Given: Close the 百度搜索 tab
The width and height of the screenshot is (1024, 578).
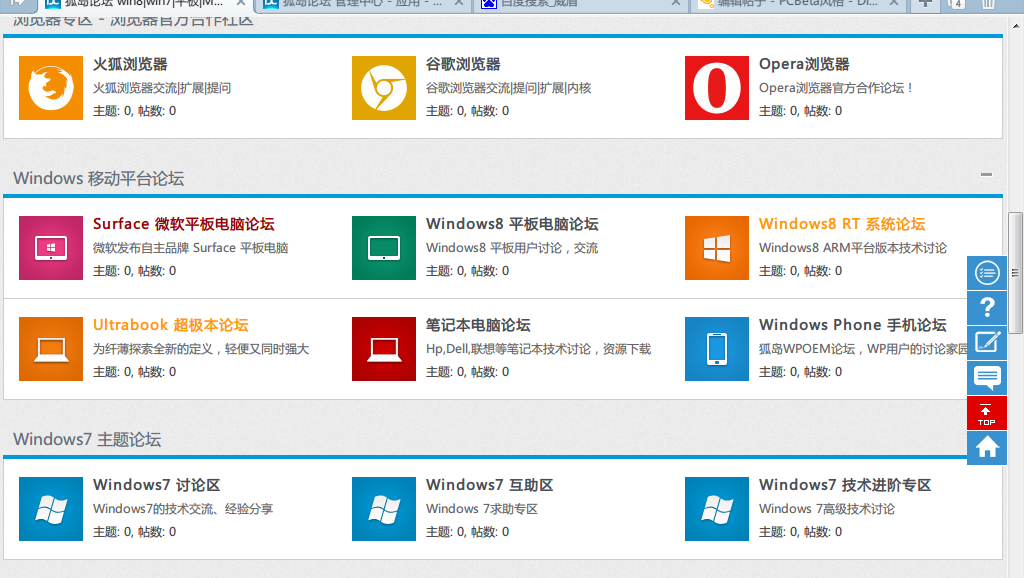Looking at the screenshot, I should (676, 3).
